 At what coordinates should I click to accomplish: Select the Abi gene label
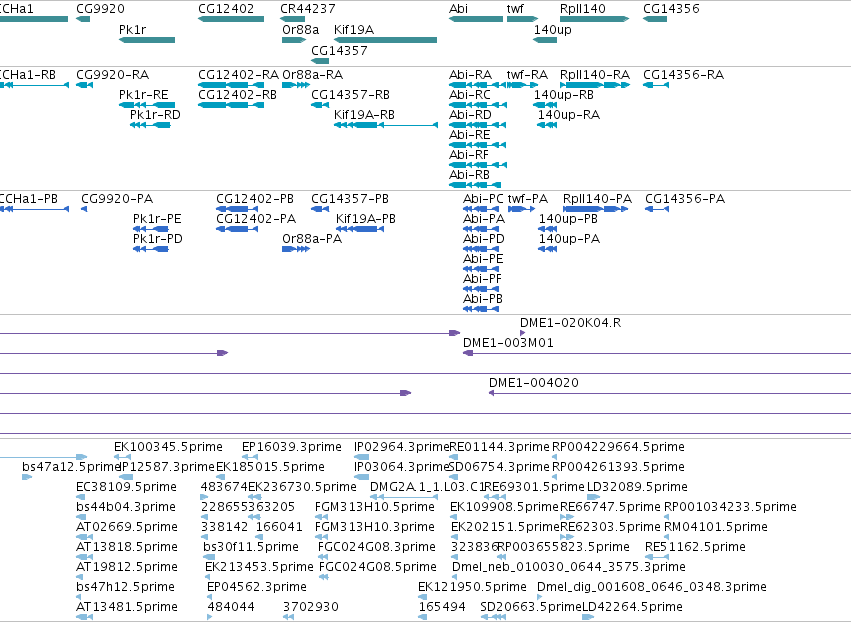pyautogui.click(x=459, y=9)
